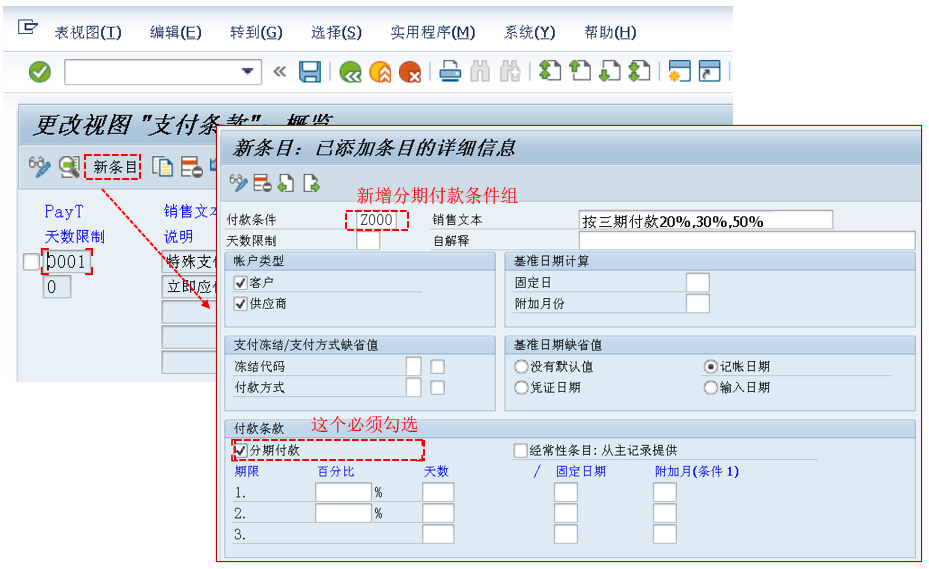
Task: Click the Delete icon in overview toolbar
Action: point(191,167)
